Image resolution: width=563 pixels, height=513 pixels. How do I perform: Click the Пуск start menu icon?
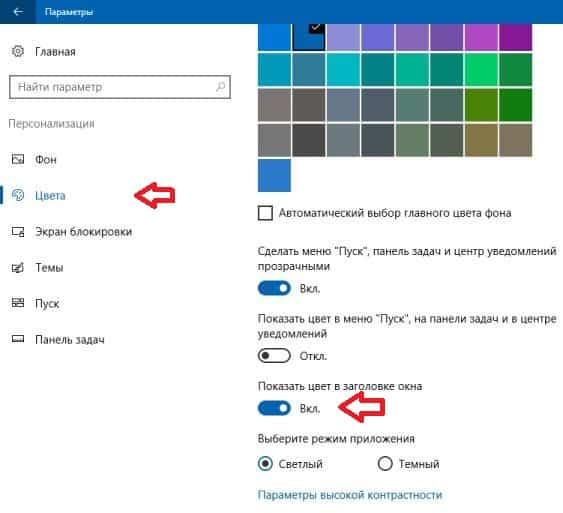tap(18, 303)
